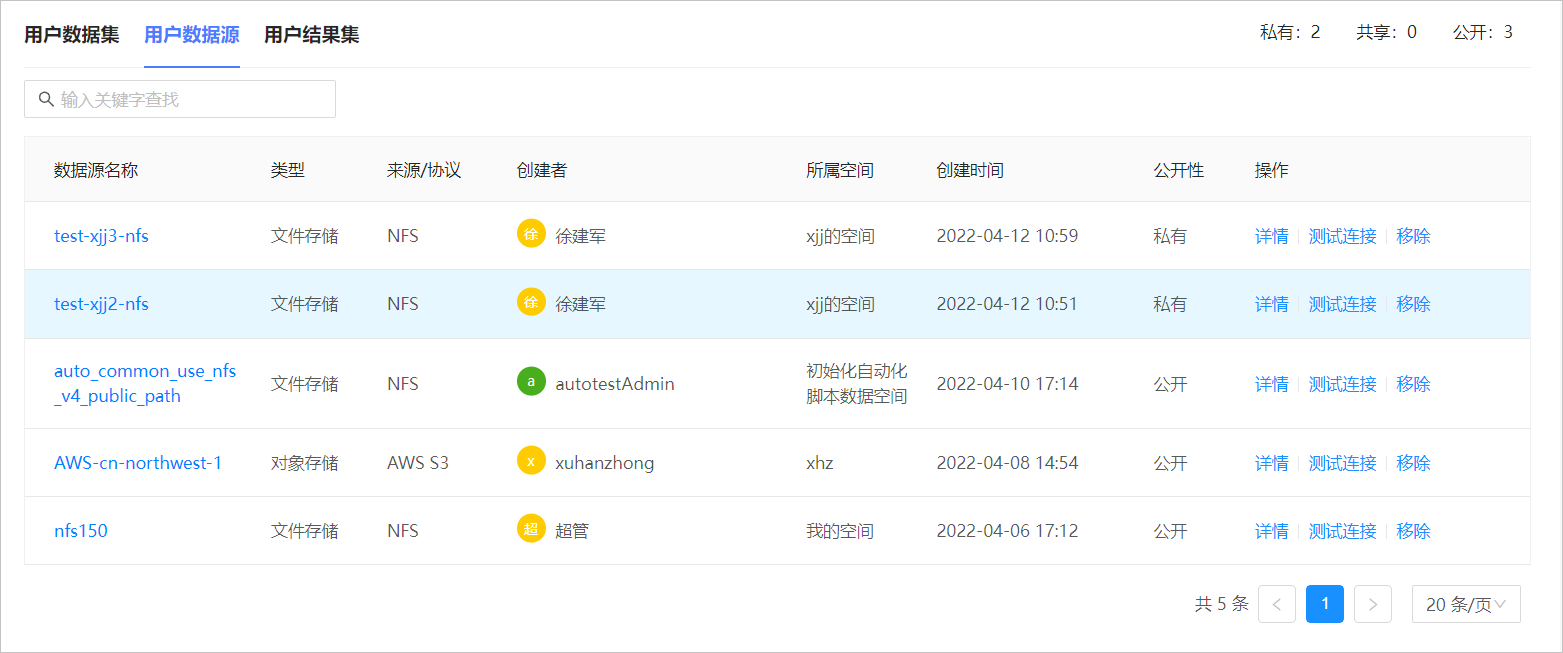Open the 用户结果集 tab
Screen dimensions: 1563x653
[312, 35]
